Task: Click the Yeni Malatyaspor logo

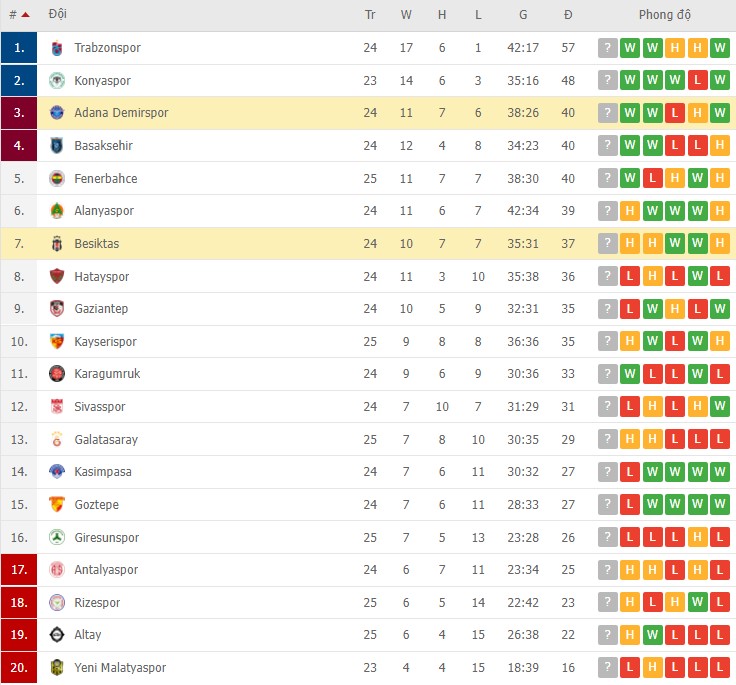Action: [57, 668]
